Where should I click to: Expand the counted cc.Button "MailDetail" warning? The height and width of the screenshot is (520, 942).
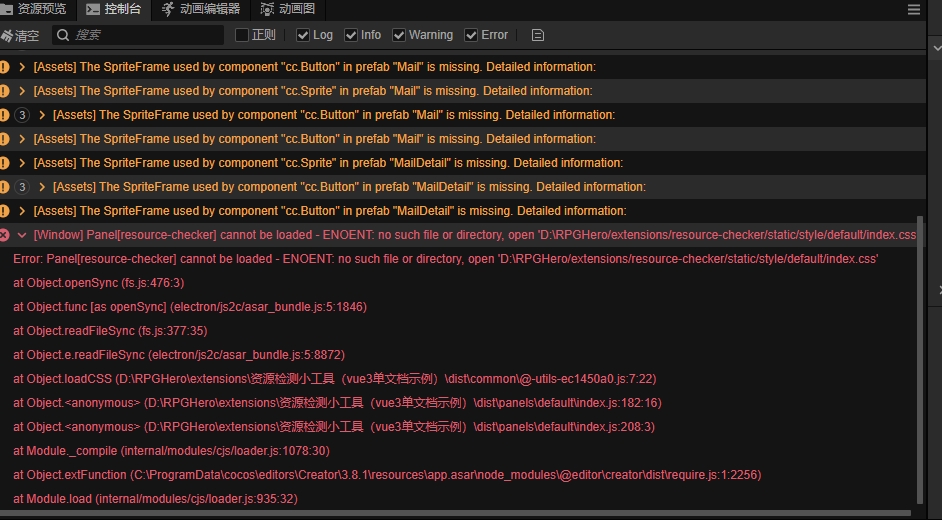pyautogui.click(x=42, y=187)
